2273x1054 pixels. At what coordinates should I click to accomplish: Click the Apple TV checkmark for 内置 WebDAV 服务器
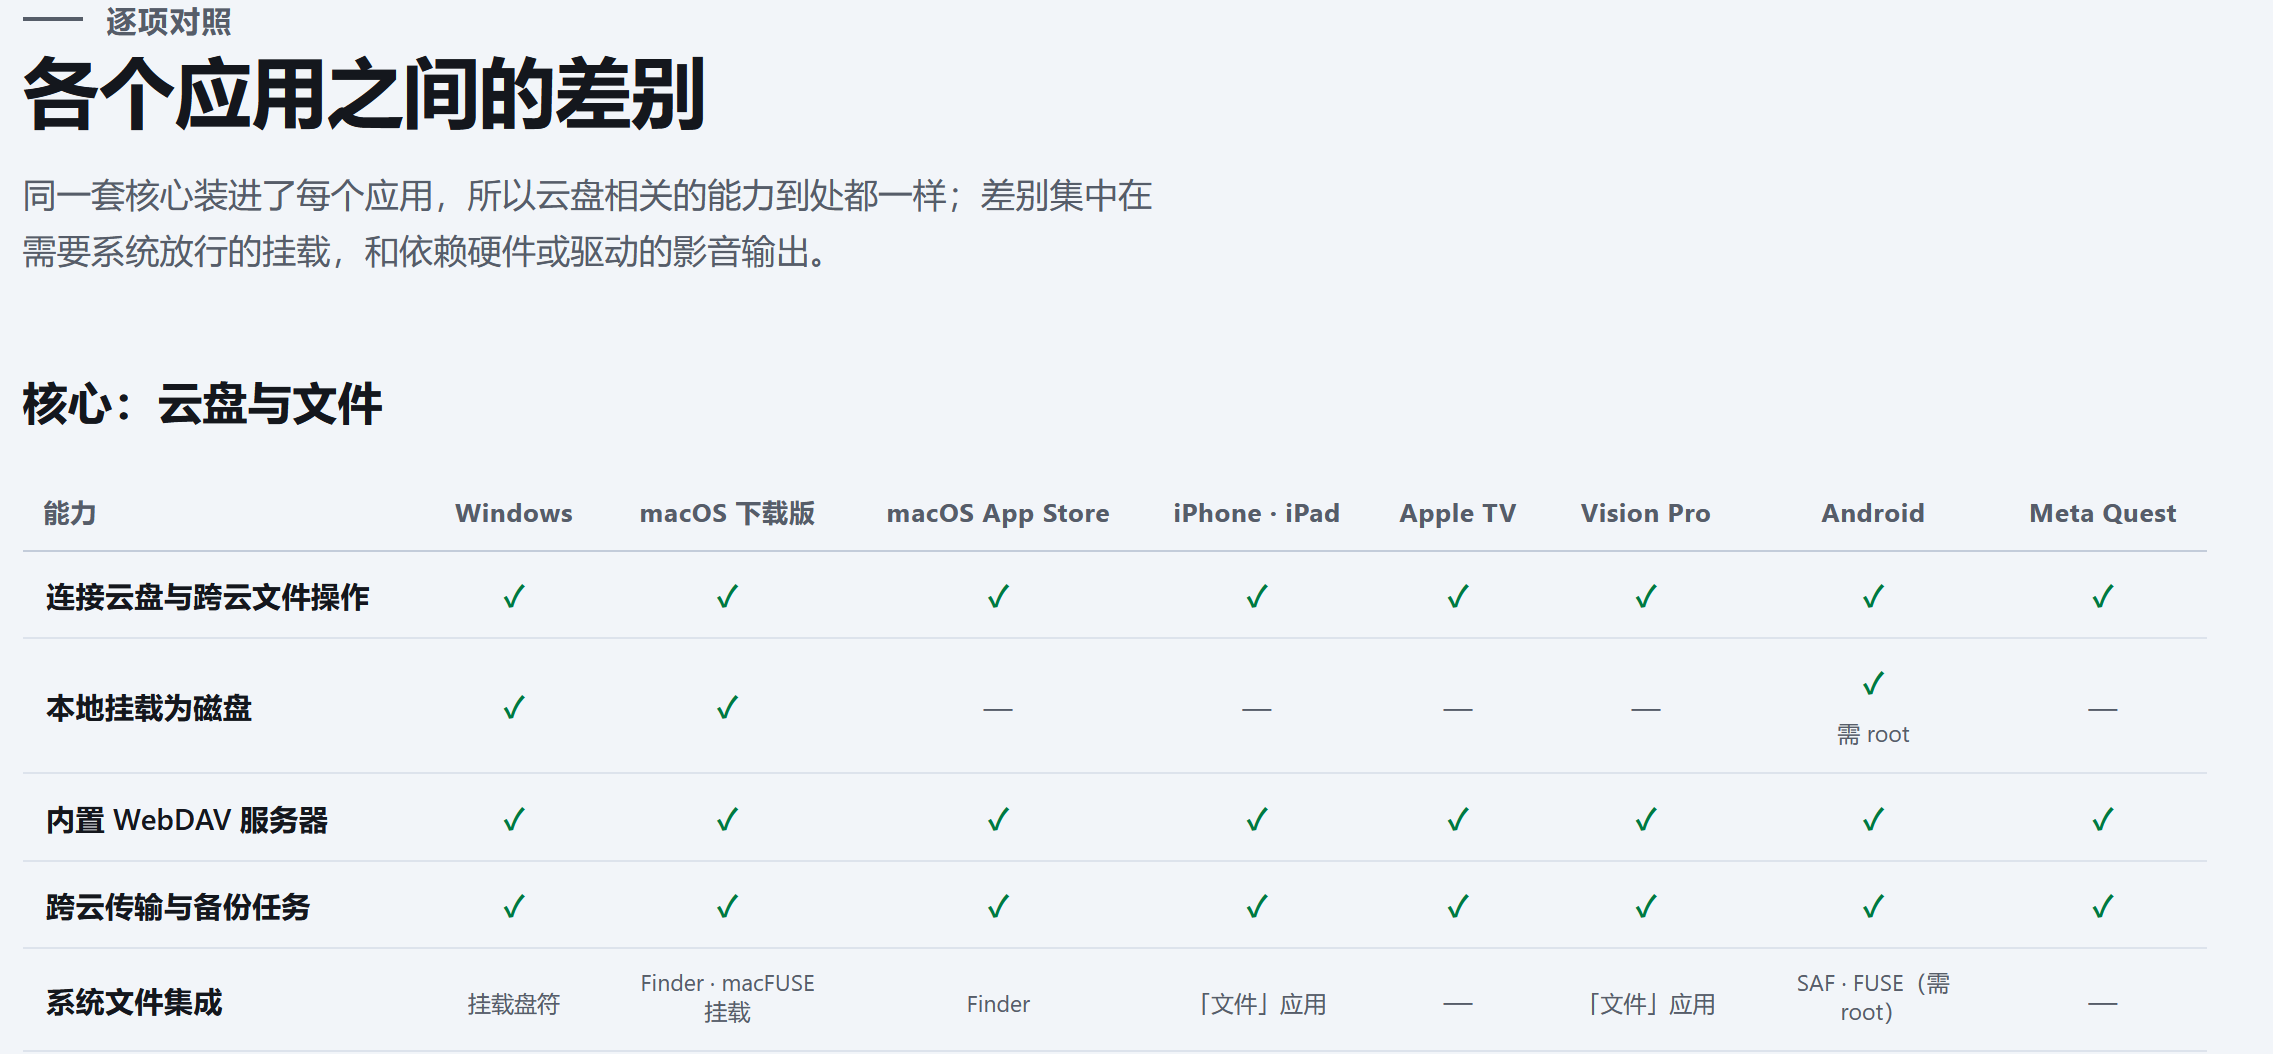(1458, 820)
